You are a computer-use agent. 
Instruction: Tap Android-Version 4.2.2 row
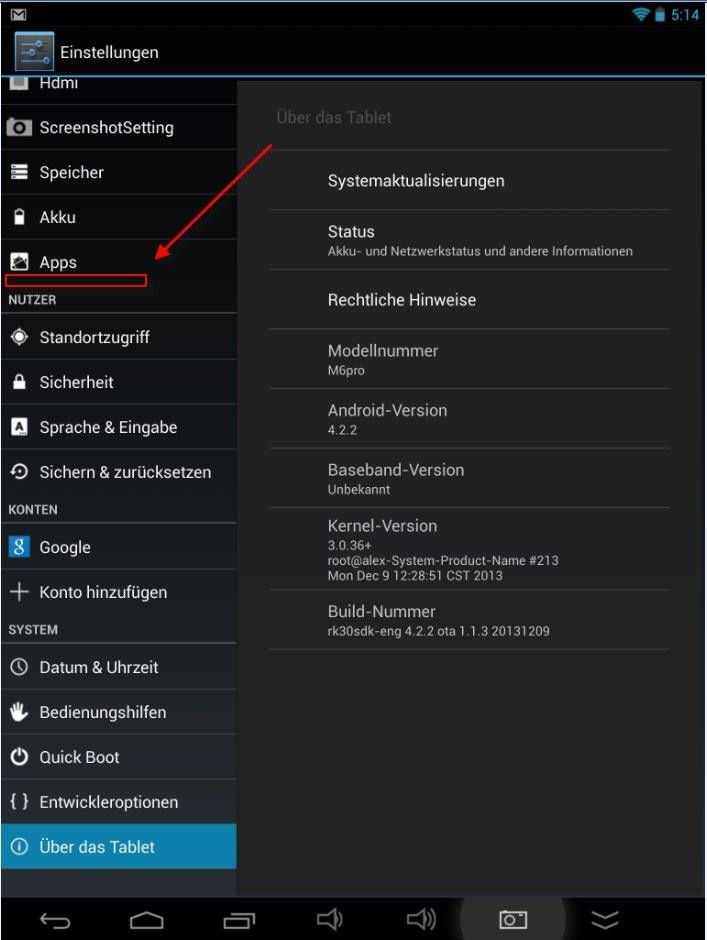coord(469,418)
